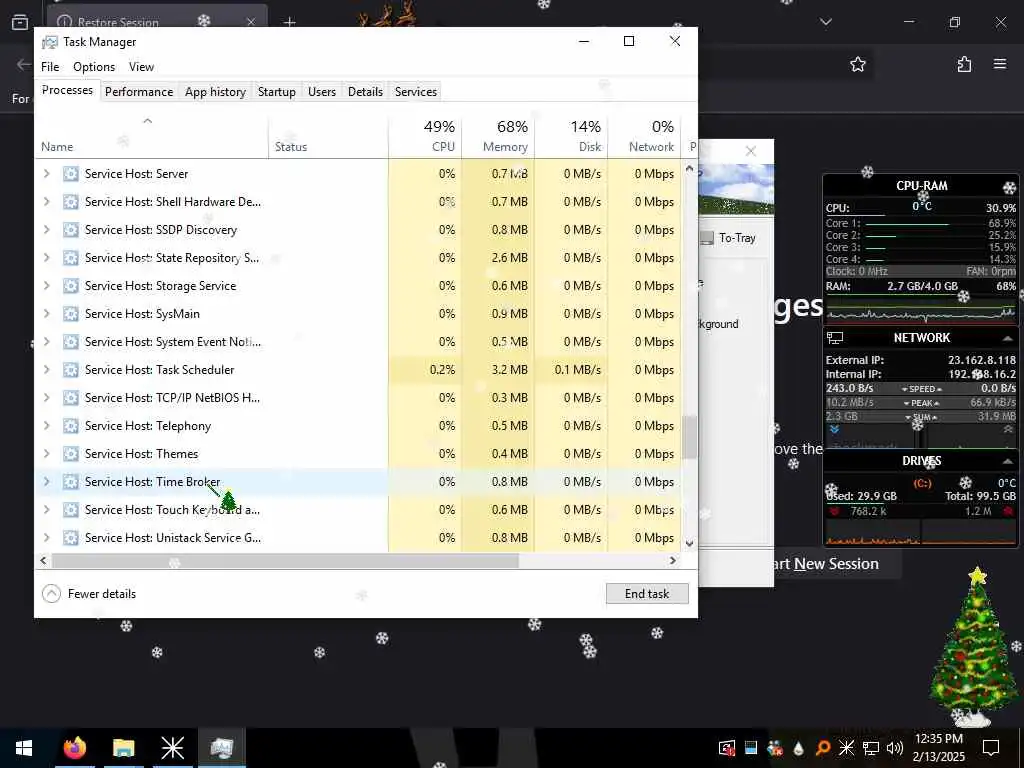The image size is (1024, 768).
Task: Sort processes by Name column header
Action: tap(152, 136)
